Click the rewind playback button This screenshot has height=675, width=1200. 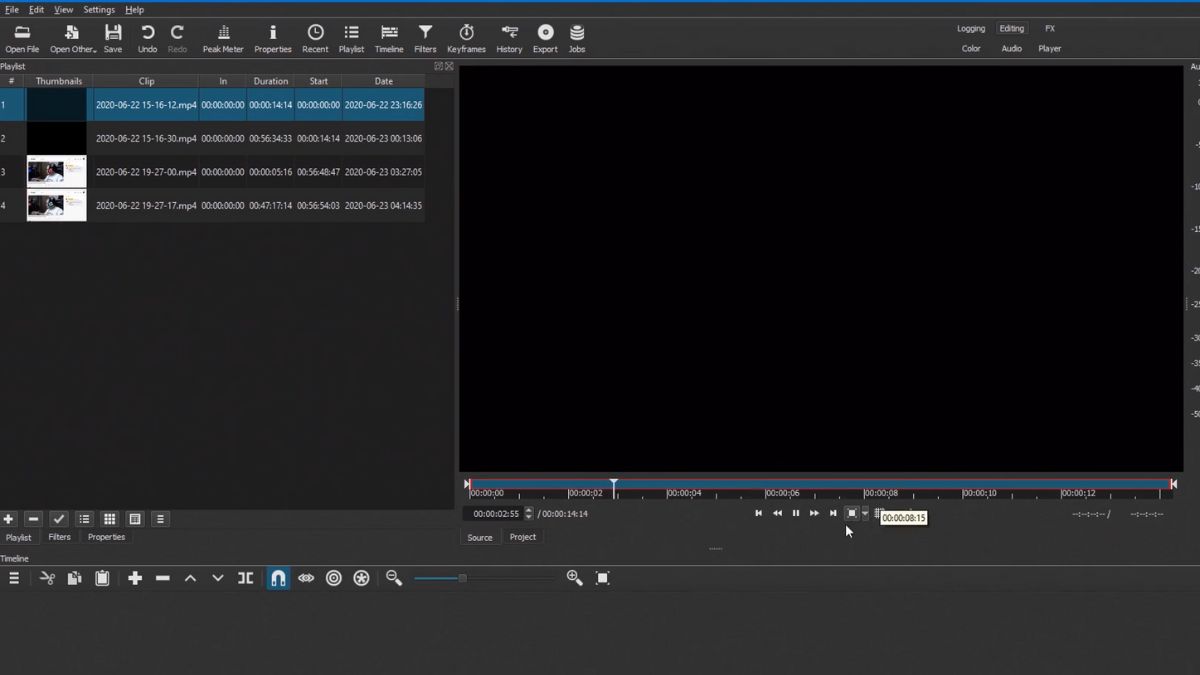pos(777,513)
